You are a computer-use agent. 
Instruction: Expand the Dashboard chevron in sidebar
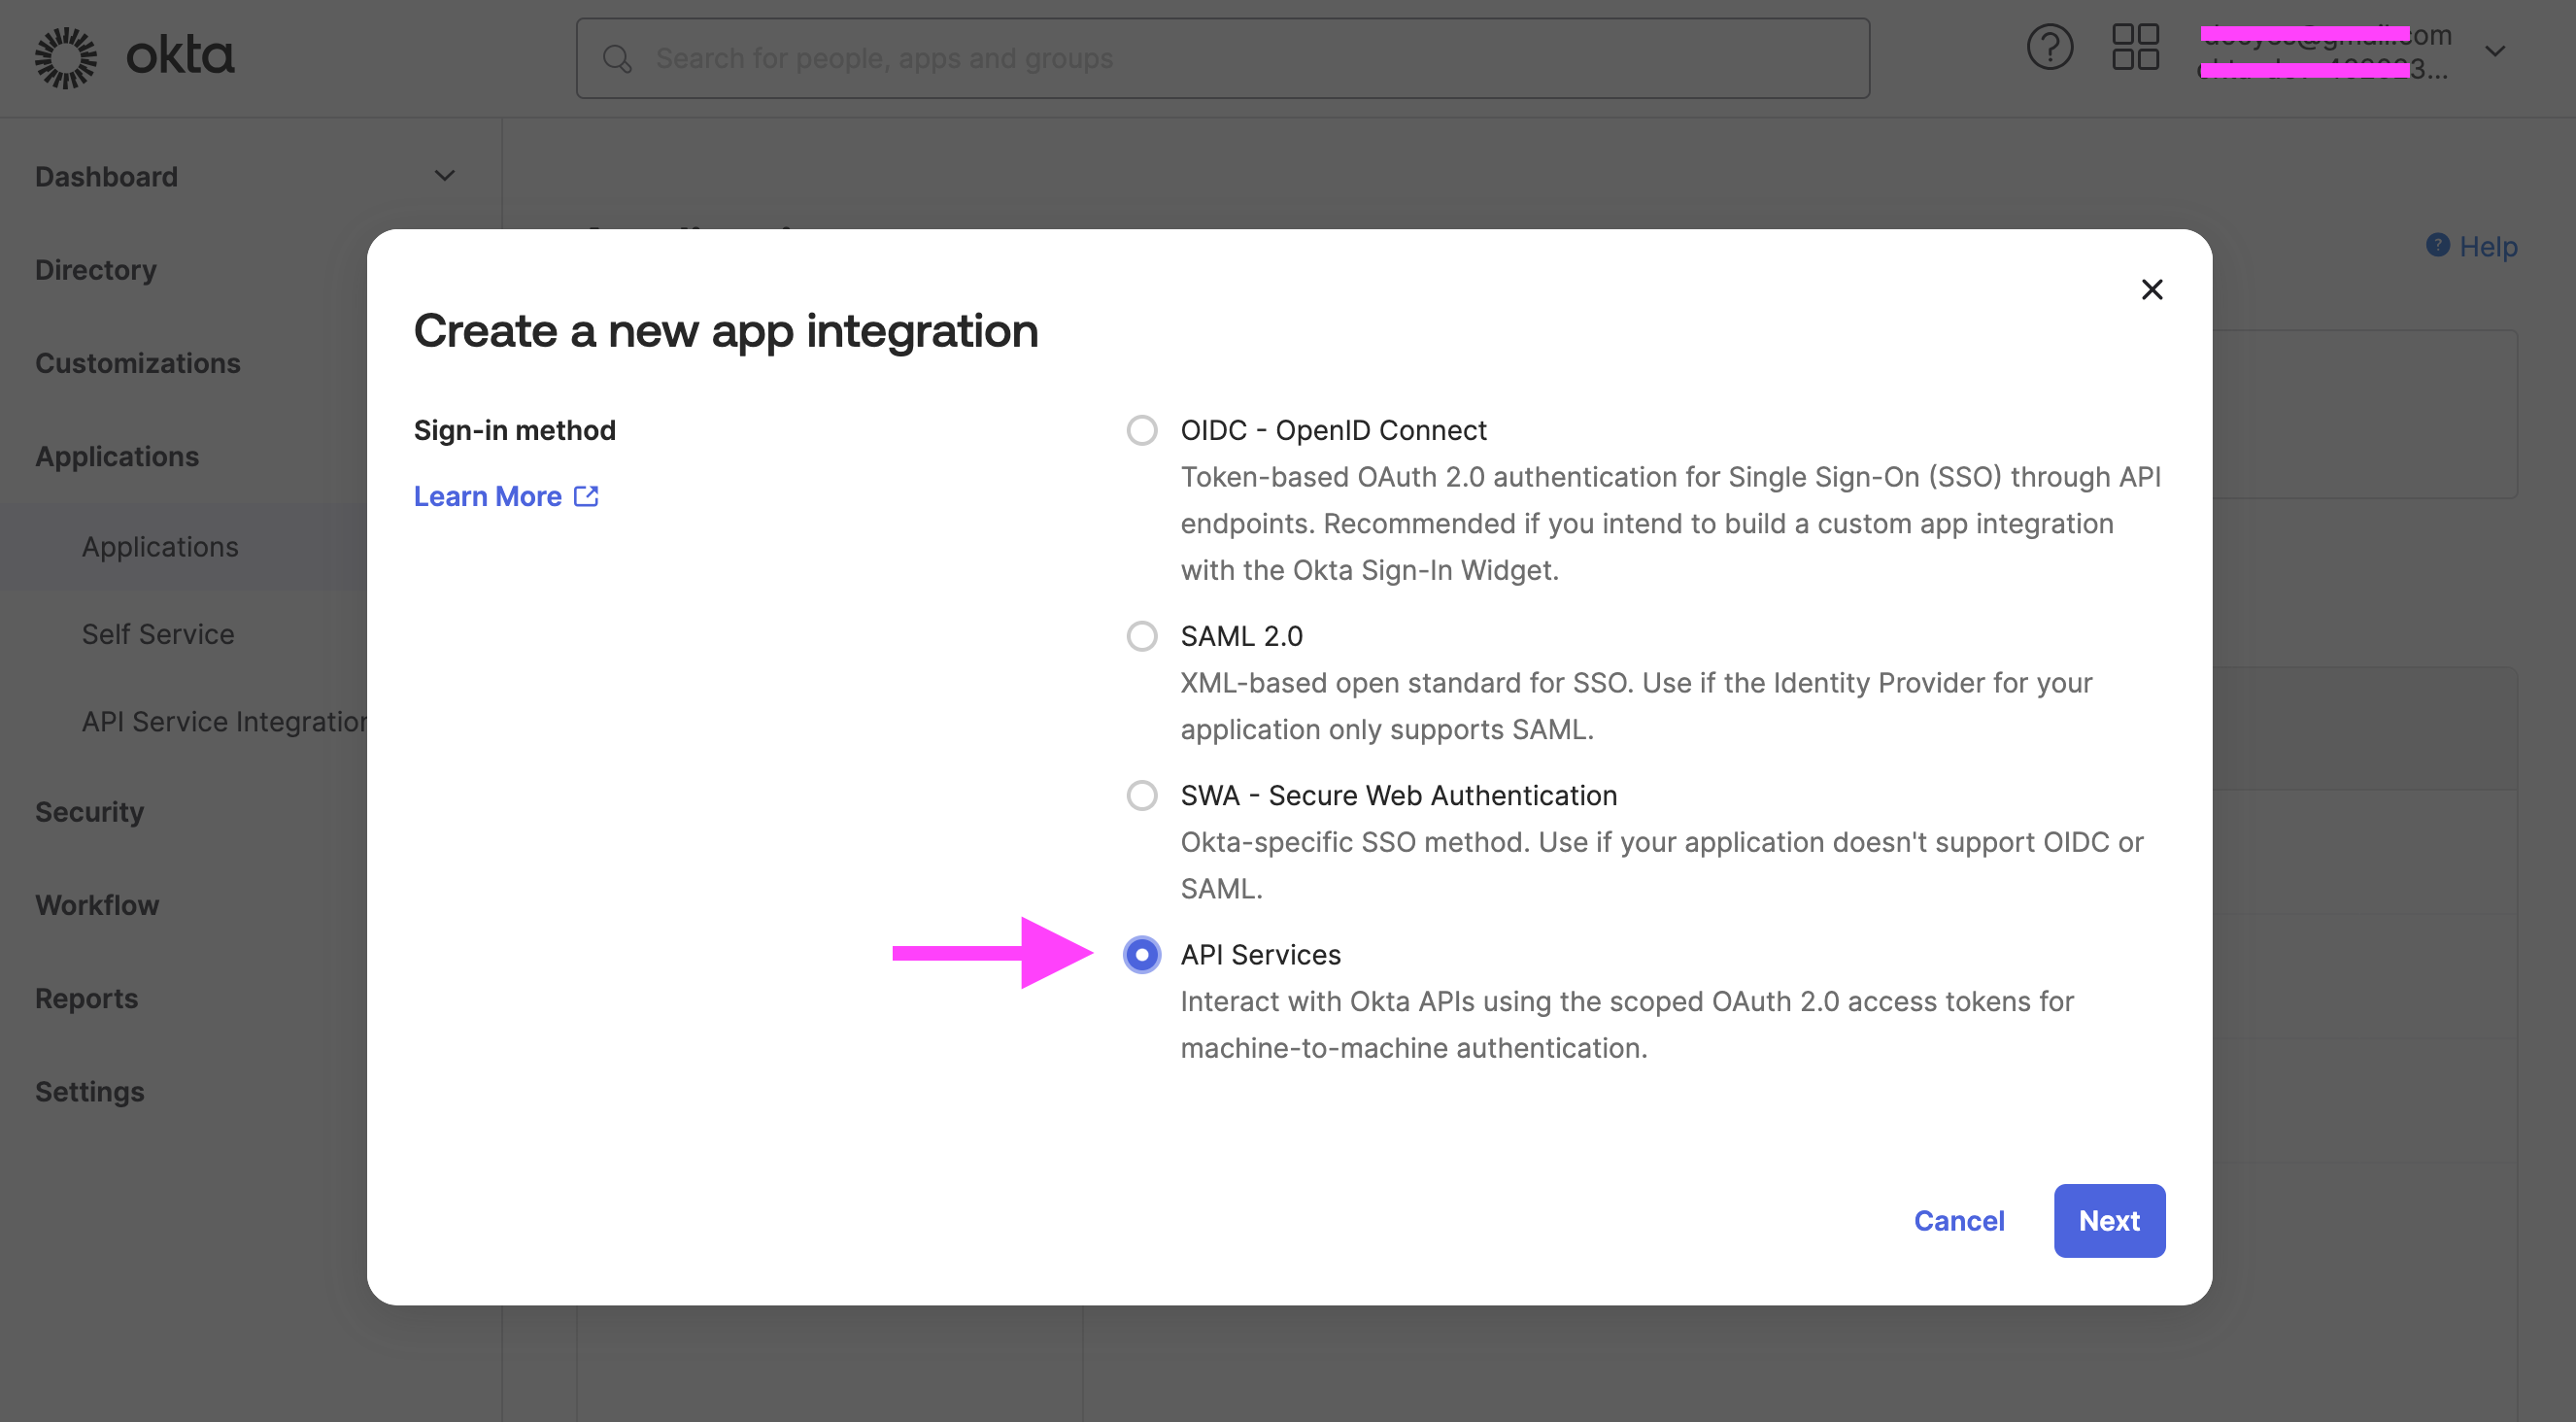tap(445, 176)
